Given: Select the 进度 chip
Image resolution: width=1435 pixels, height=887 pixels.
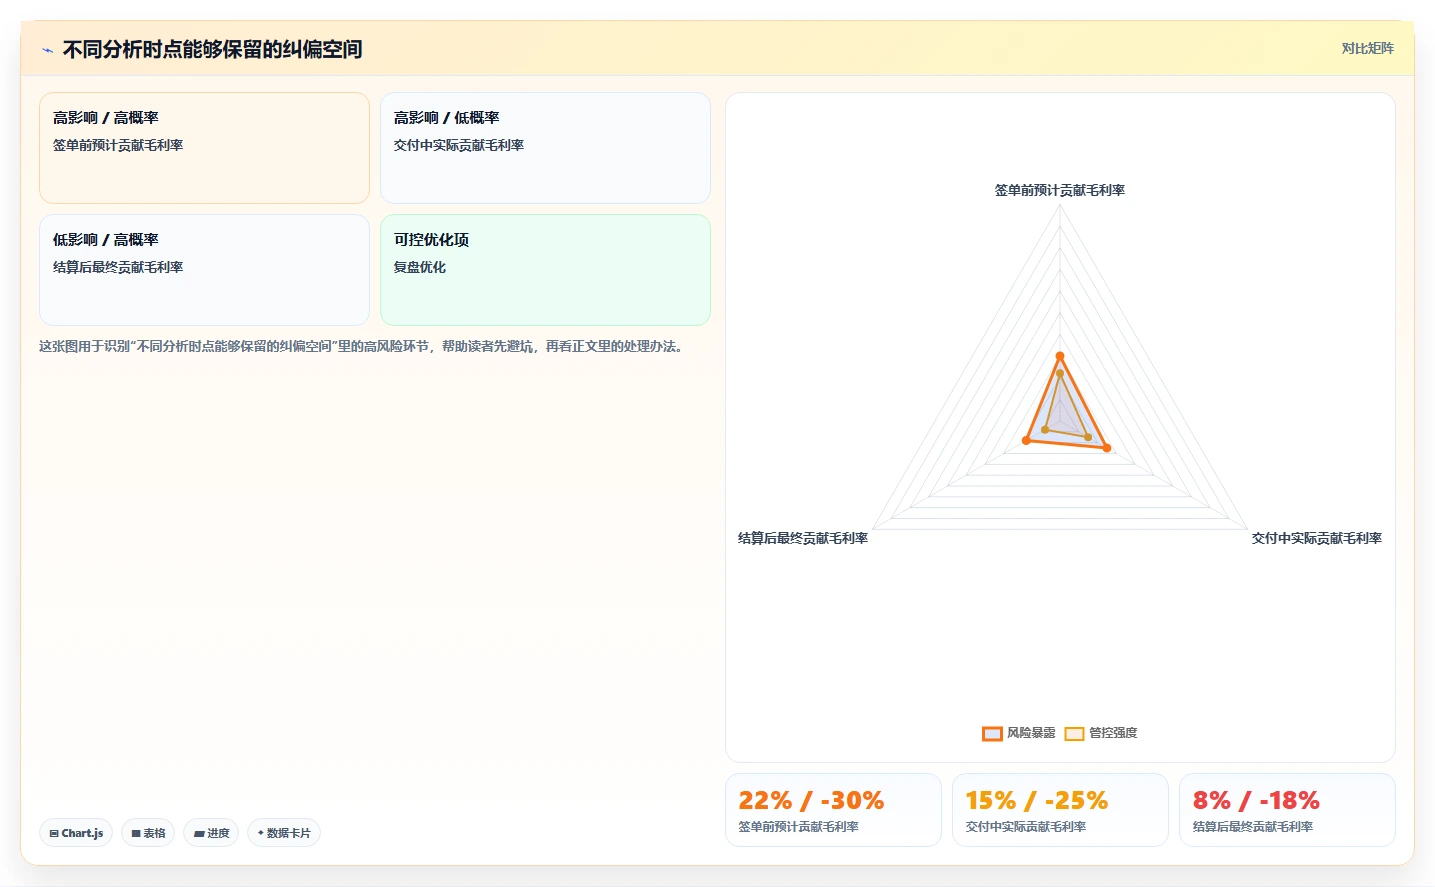Looking at the screenshot, I should pyautogui.click(x=211, y=833).
